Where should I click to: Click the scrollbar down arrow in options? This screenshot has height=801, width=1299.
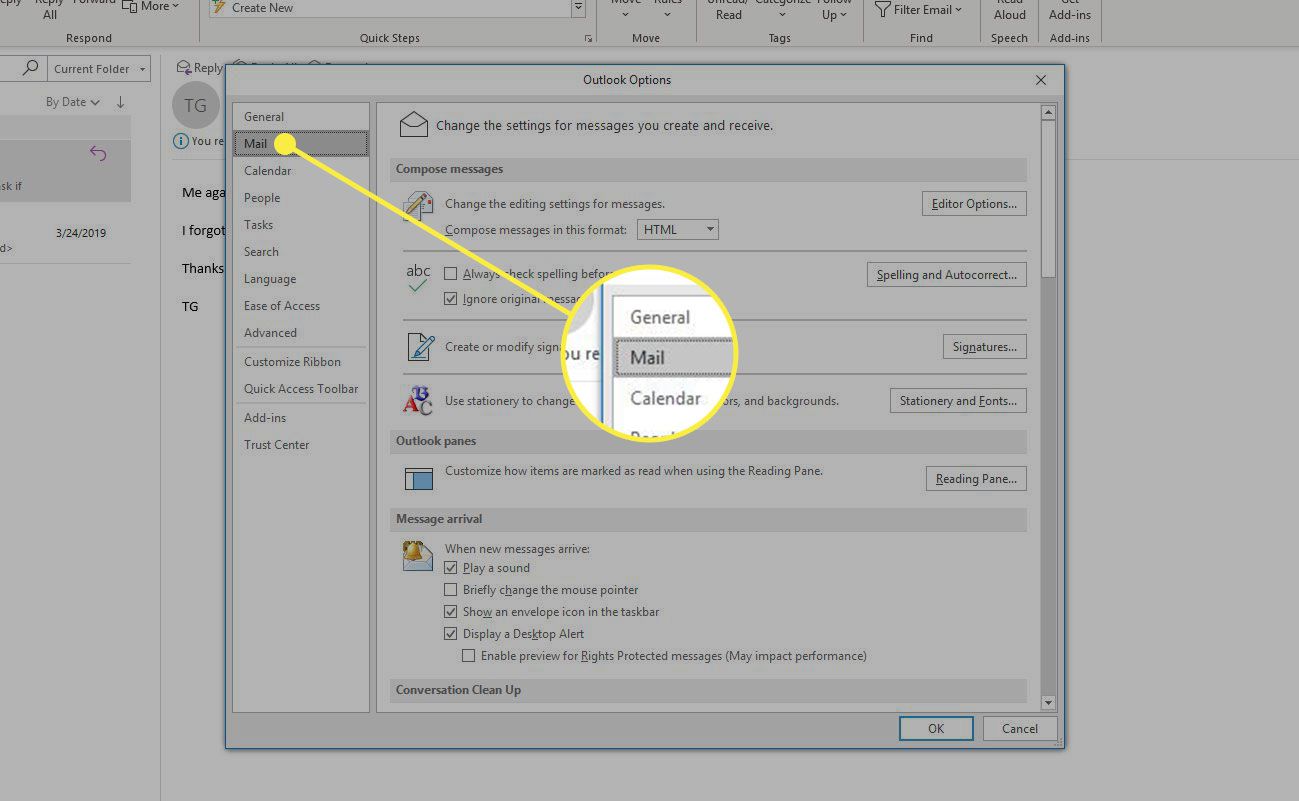click(x=1048, y=703)
